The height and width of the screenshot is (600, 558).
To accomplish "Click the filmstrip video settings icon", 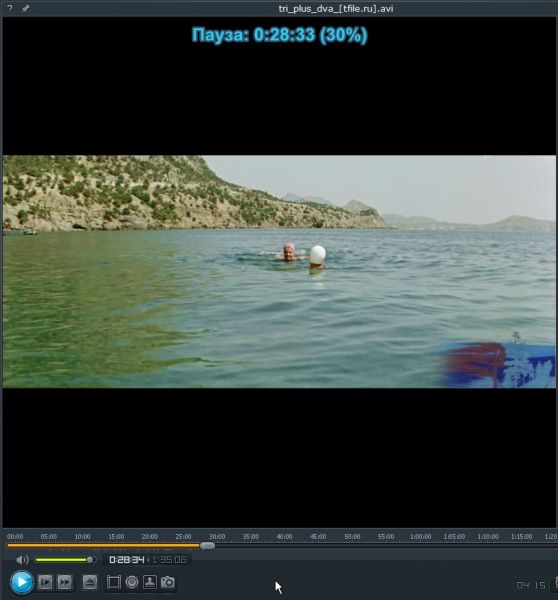I will pos(114,582).
